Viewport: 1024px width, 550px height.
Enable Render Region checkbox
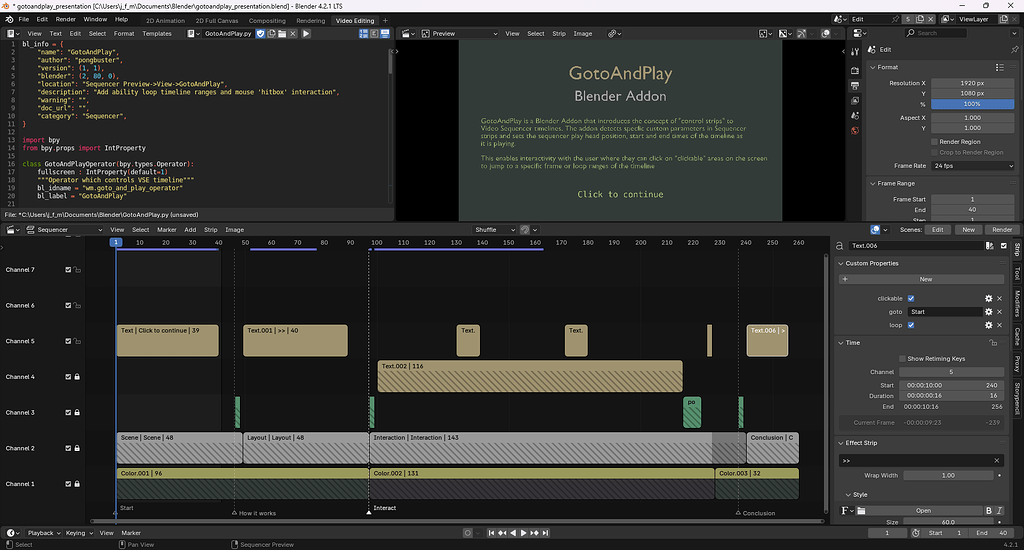[x=935, y=142]
